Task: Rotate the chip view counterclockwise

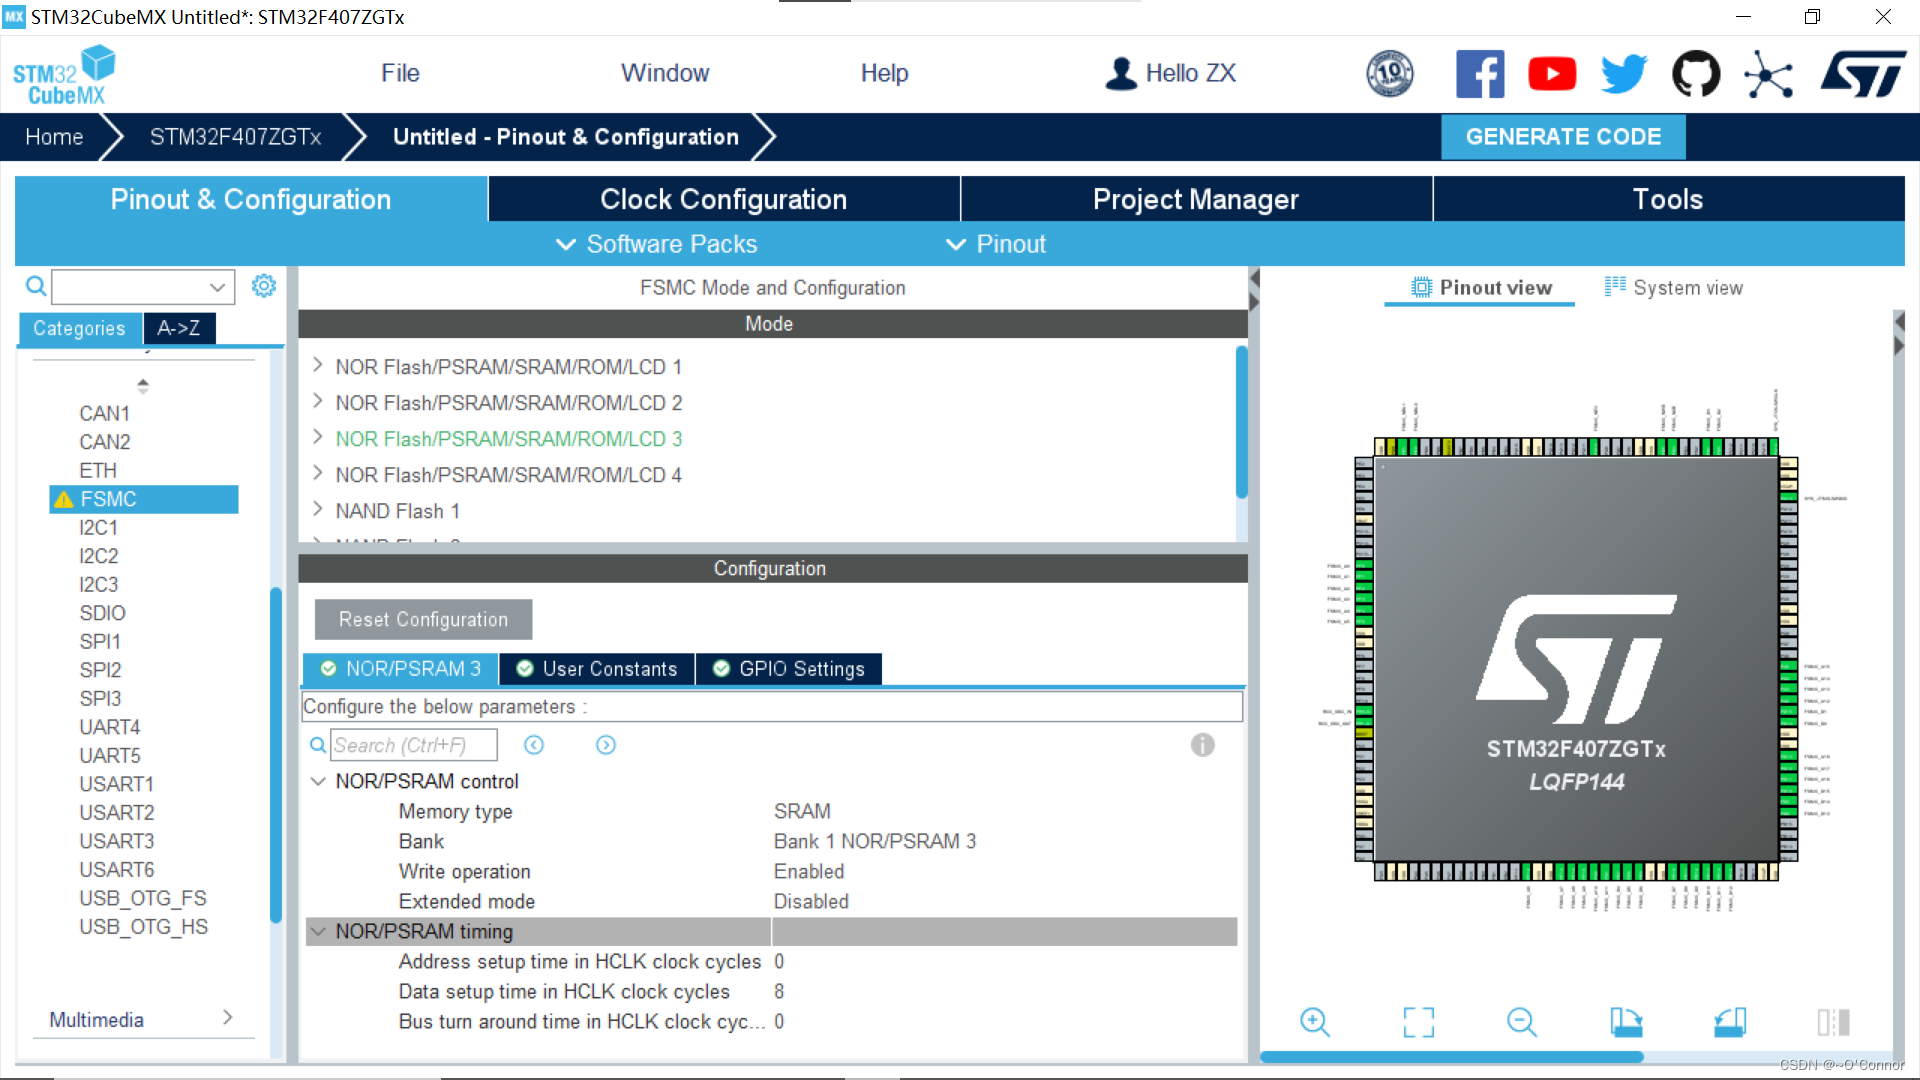Action: 1730,1022
